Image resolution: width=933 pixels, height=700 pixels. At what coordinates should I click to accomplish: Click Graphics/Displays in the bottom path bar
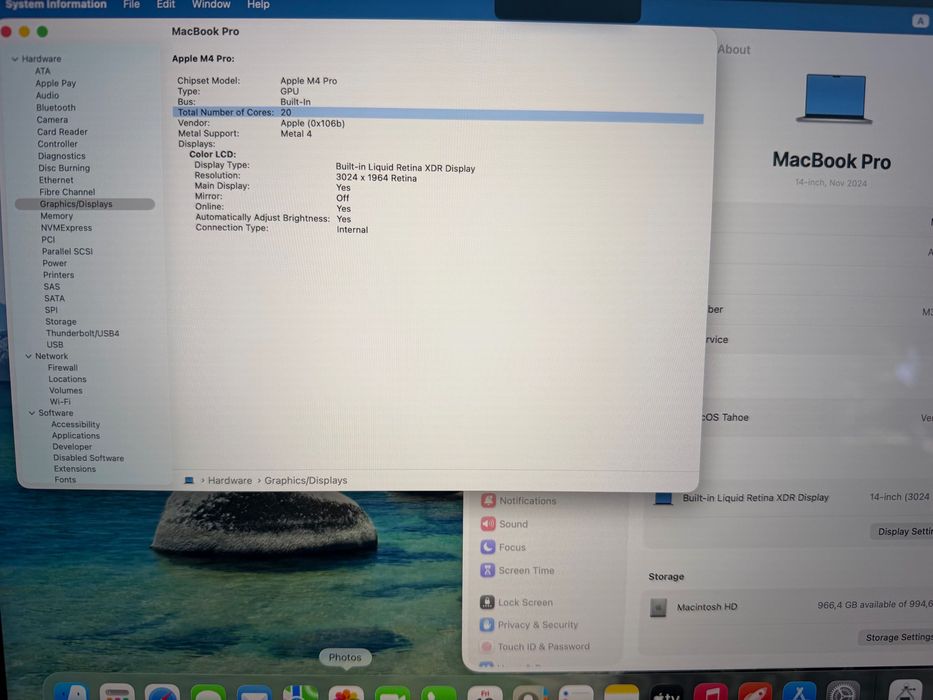306,480
